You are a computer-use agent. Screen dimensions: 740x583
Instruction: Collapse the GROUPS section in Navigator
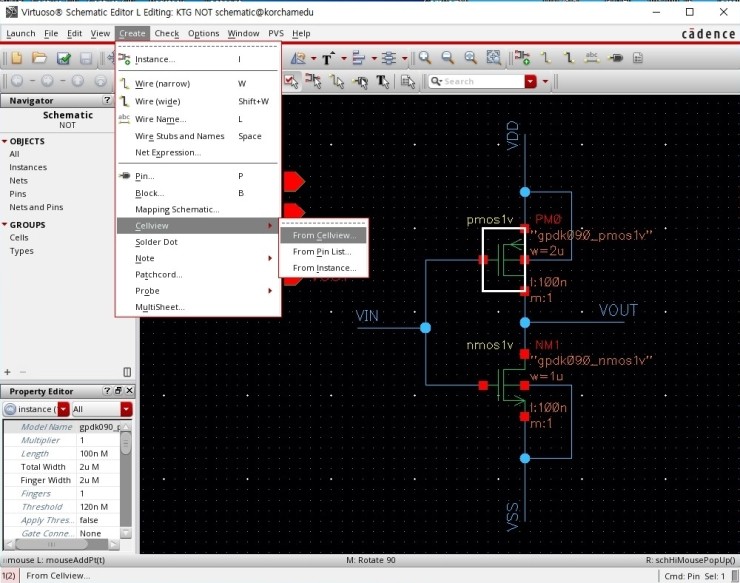pyautogui.click(x=4, y=225)
